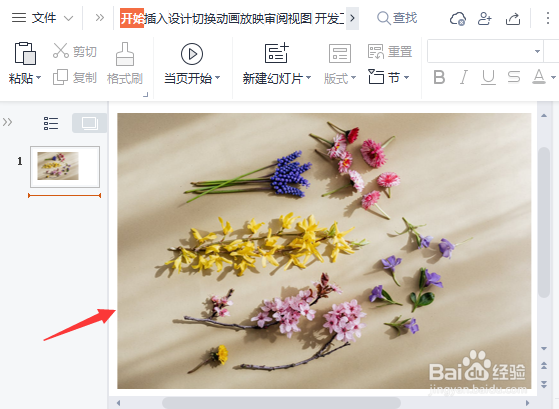
Task: Click the cloud sync status icon
Action: tap(457, 18)
